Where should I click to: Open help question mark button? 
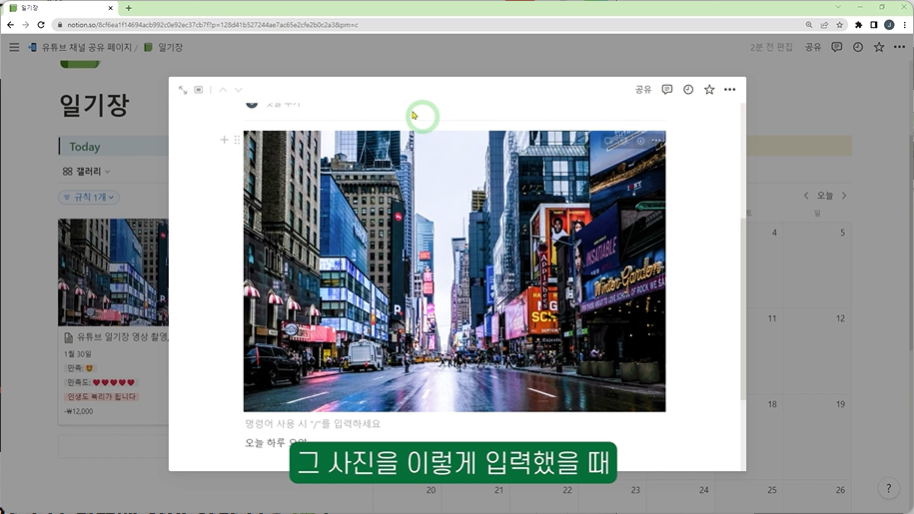[x=888, y=488]
